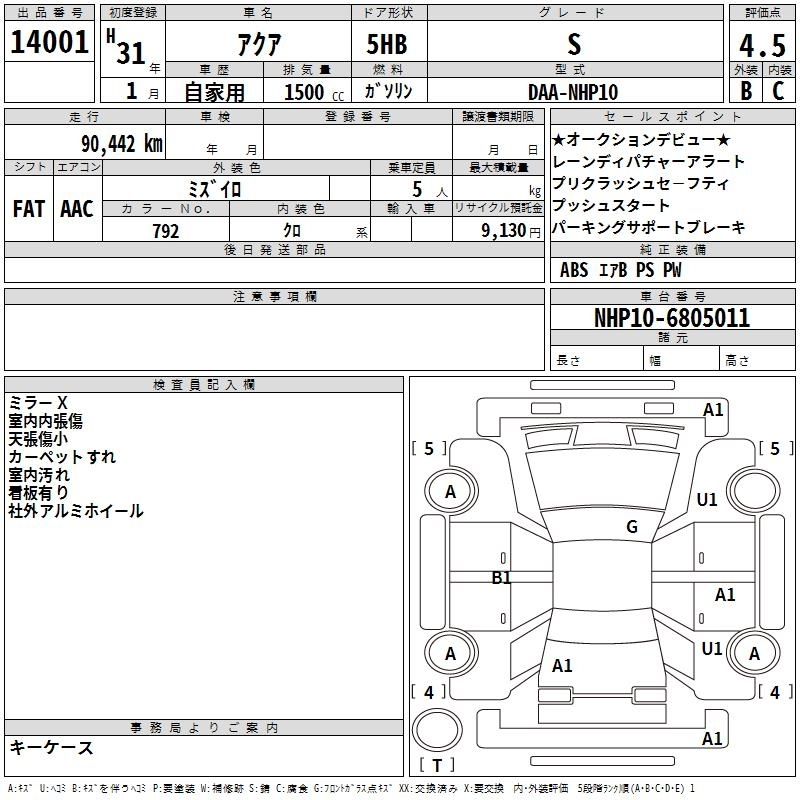
Task: Click the 4.5 overall evaluation score
Action: (761, 47)
